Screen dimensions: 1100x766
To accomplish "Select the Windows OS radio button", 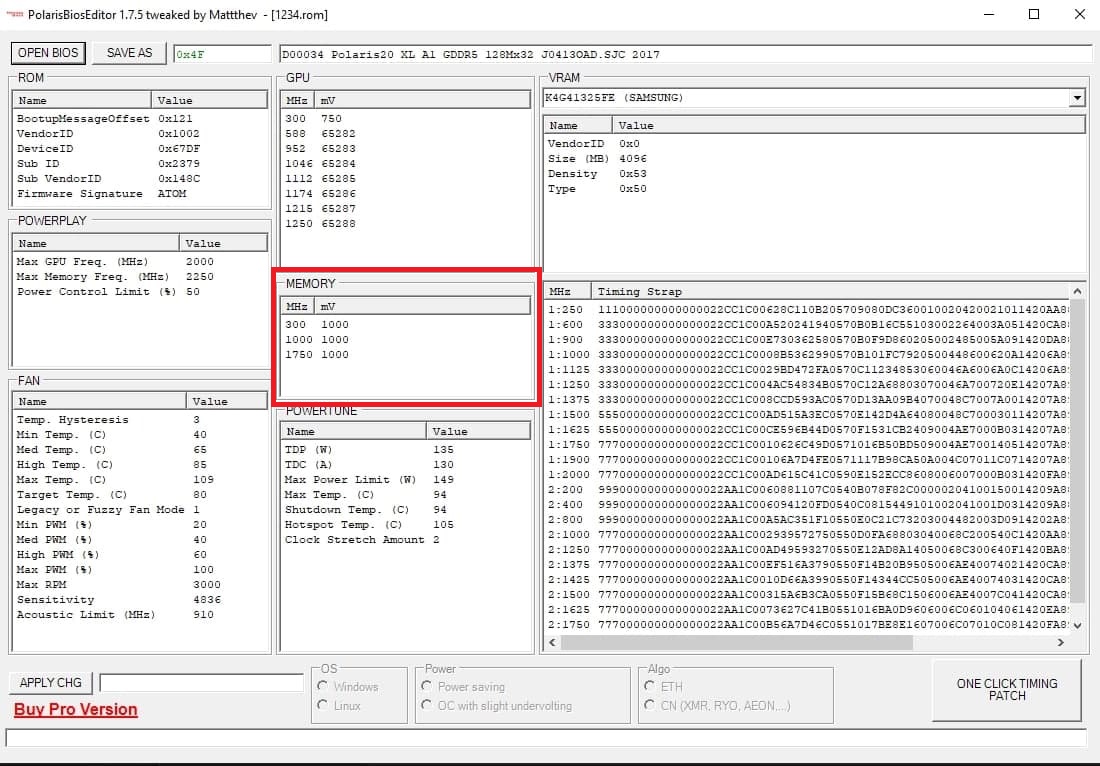I will coord(323,686).
